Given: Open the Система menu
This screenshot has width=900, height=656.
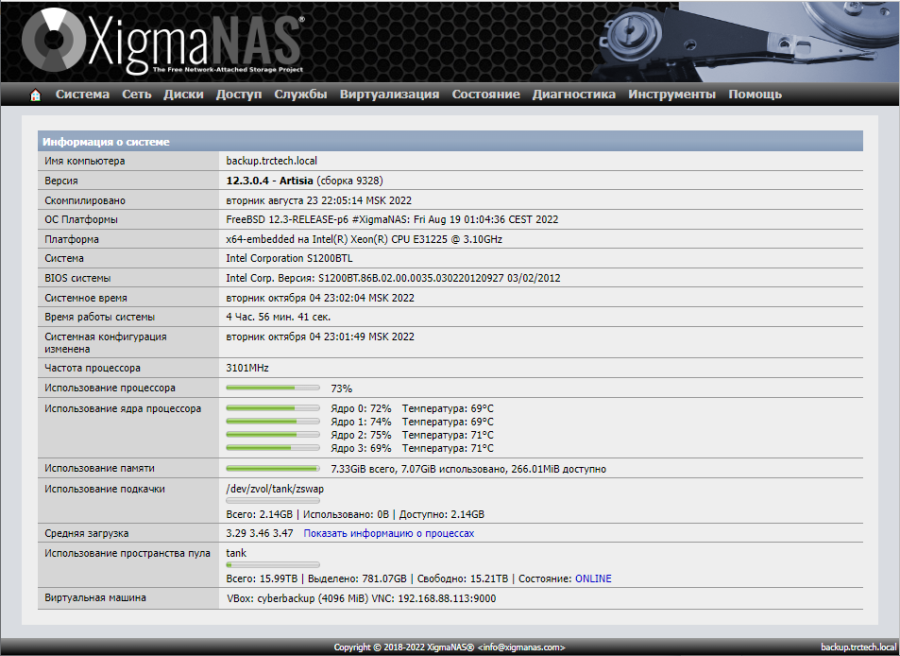Looking at the screenshot, I should pyautogui.click(x=82, y=94).
